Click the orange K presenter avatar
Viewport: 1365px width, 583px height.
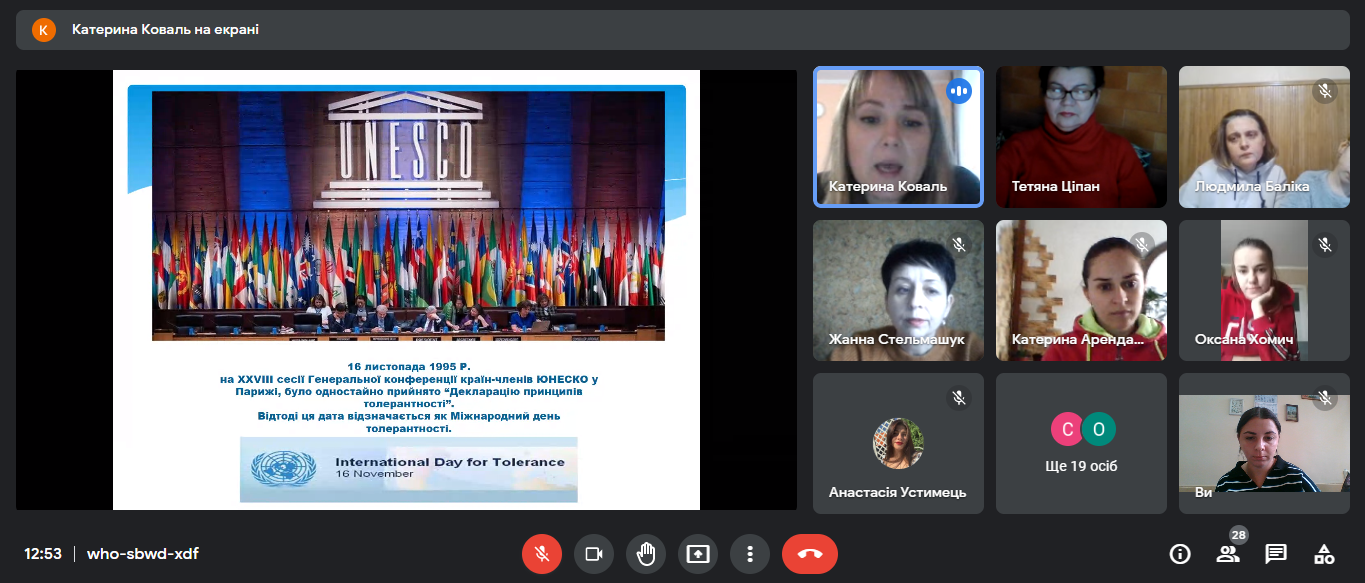[44, 30]
